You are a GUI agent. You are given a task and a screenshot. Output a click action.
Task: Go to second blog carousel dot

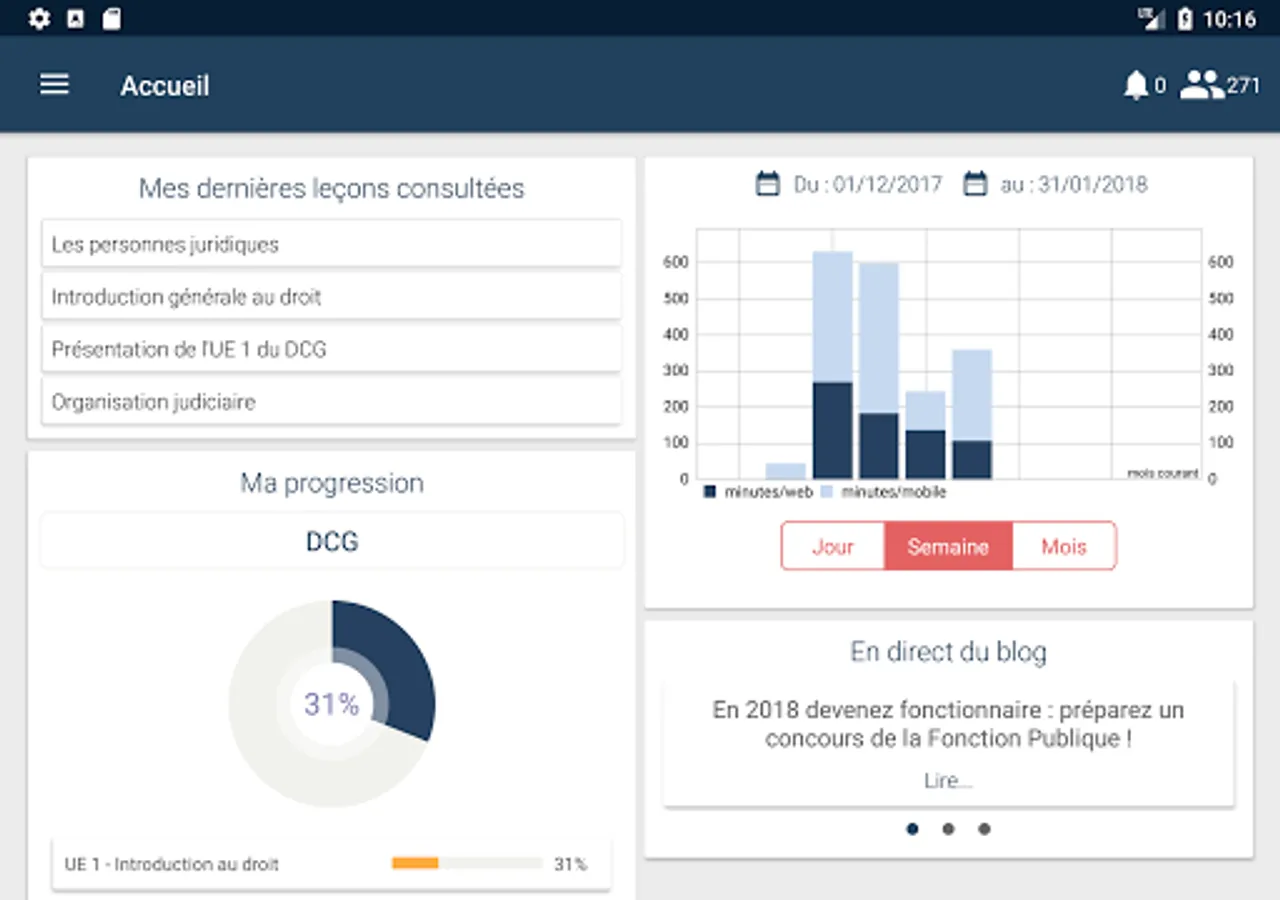[x=948, y=829]
